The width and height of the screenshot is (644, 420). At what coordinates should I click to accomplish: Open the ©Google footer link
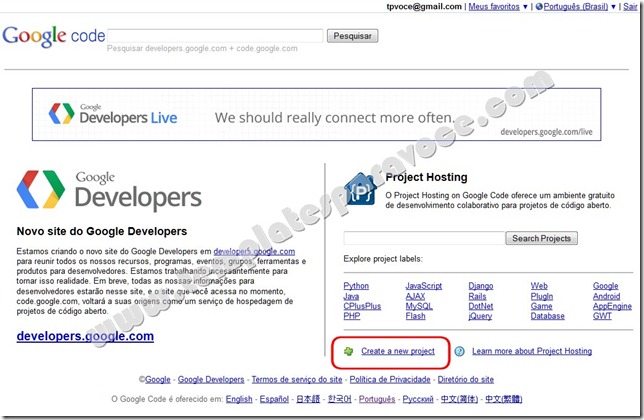click(x=157, y=379)
